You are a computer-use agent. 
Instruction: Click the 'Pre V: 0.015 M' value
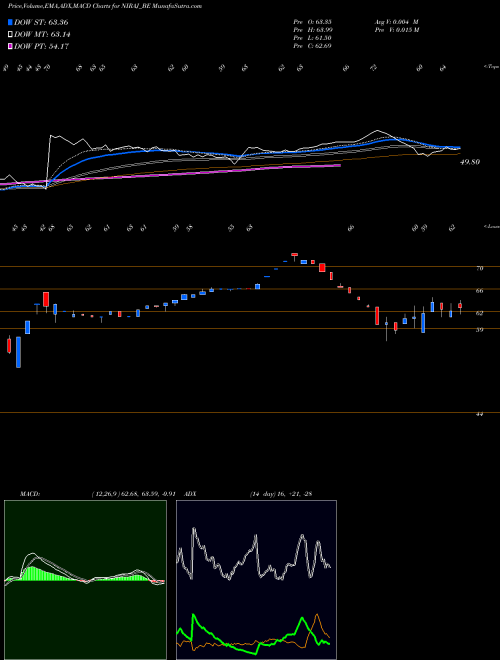tap(396, 30)
